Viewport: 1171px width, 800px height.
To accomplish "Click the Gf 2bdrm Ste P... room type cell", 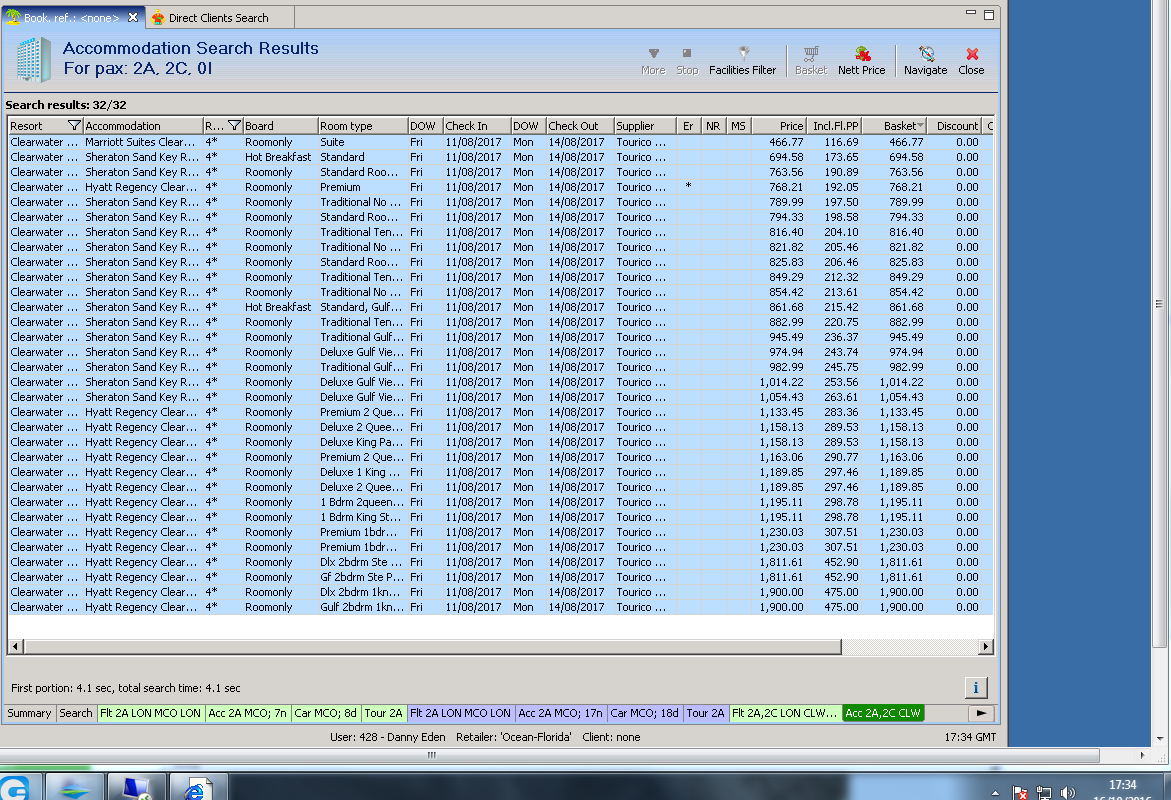I will pos(361,577).
